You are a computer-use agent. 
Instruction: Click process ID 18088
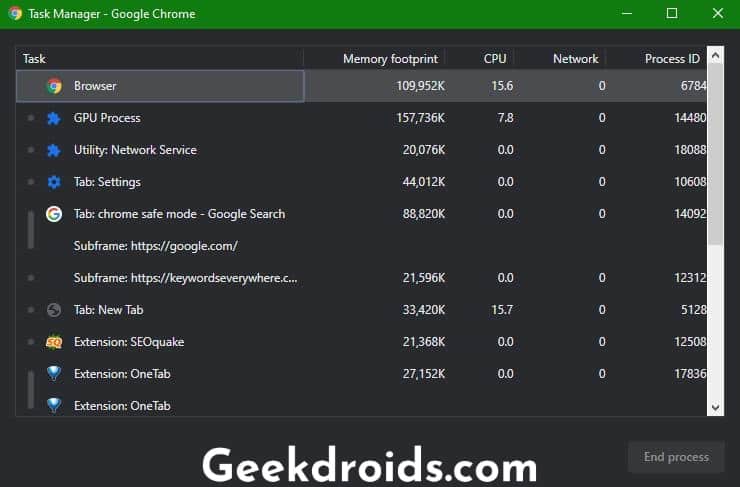[x=690, y=150]
